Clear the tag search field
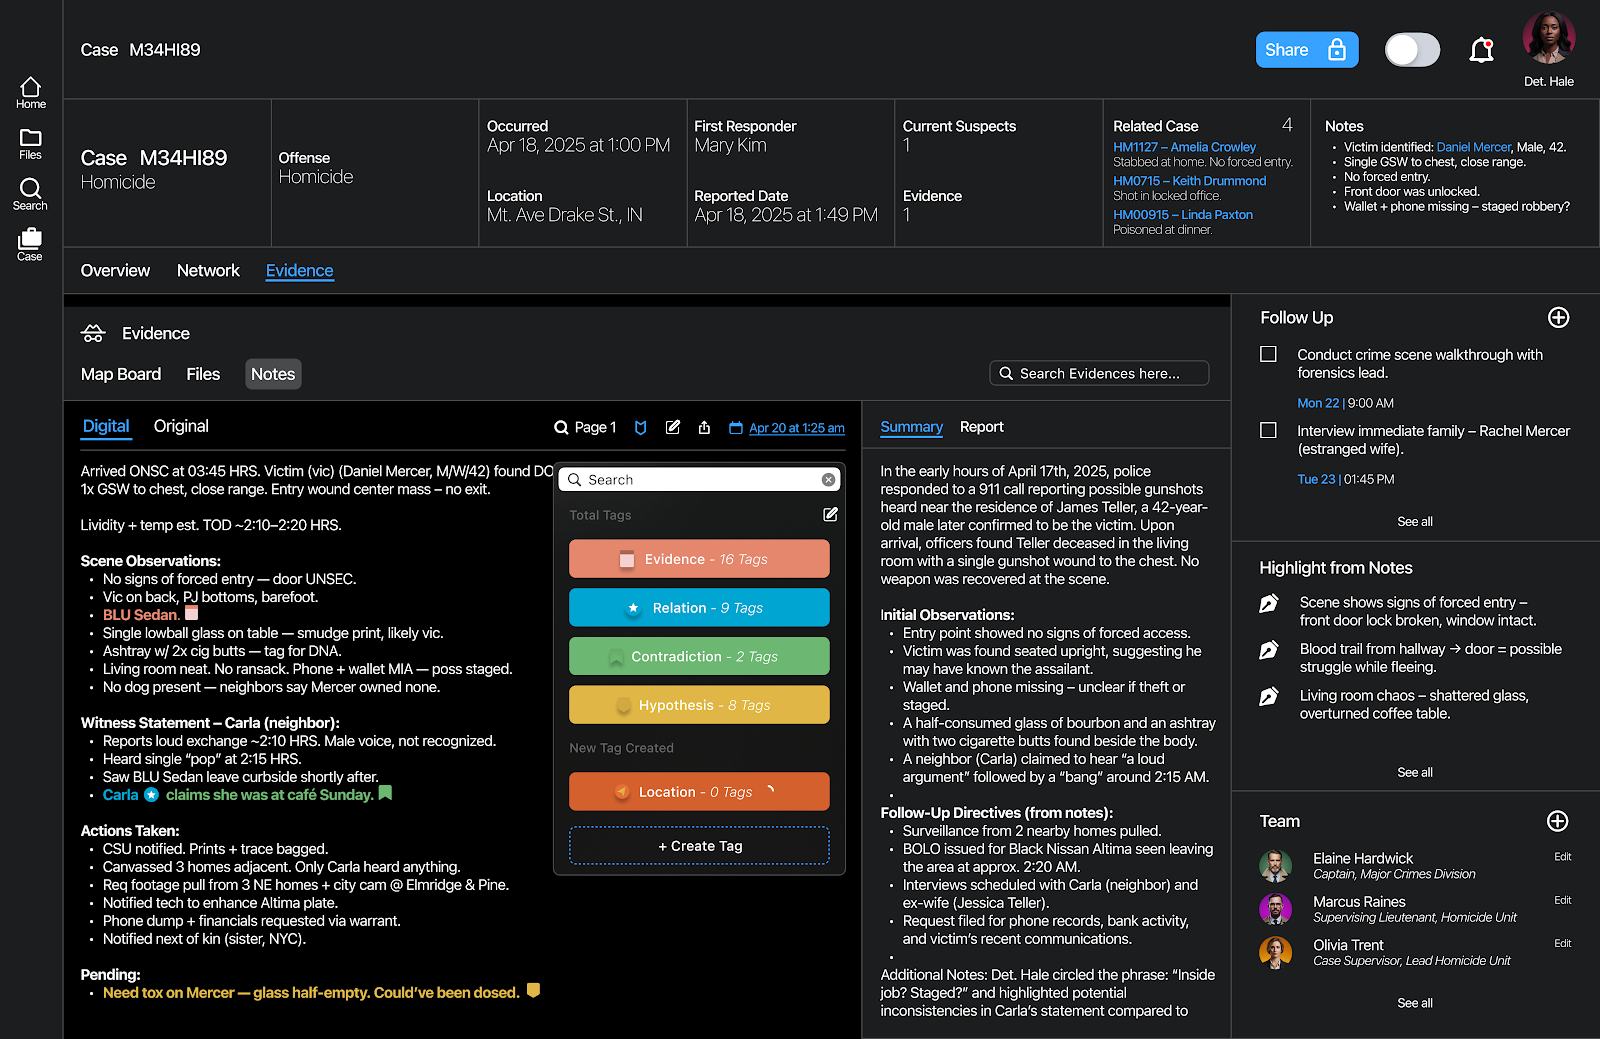1600x1039 pixels. tap(828, 480)
